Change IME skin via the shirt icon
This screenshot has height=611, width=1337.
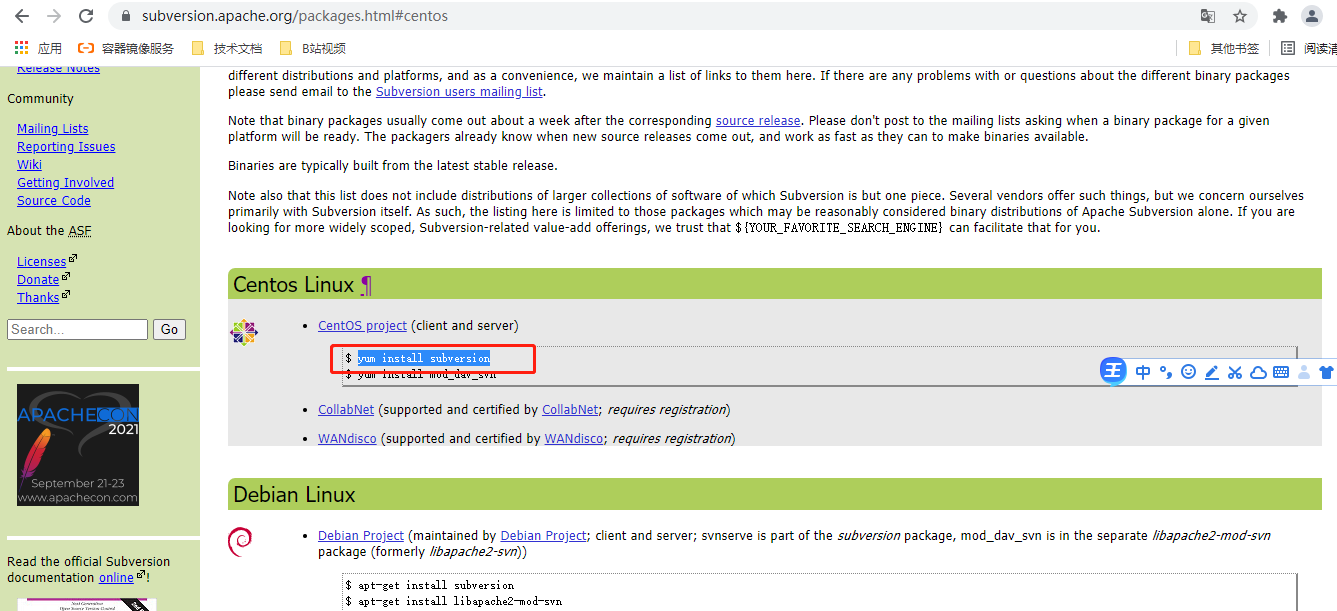coord(1328,371)
